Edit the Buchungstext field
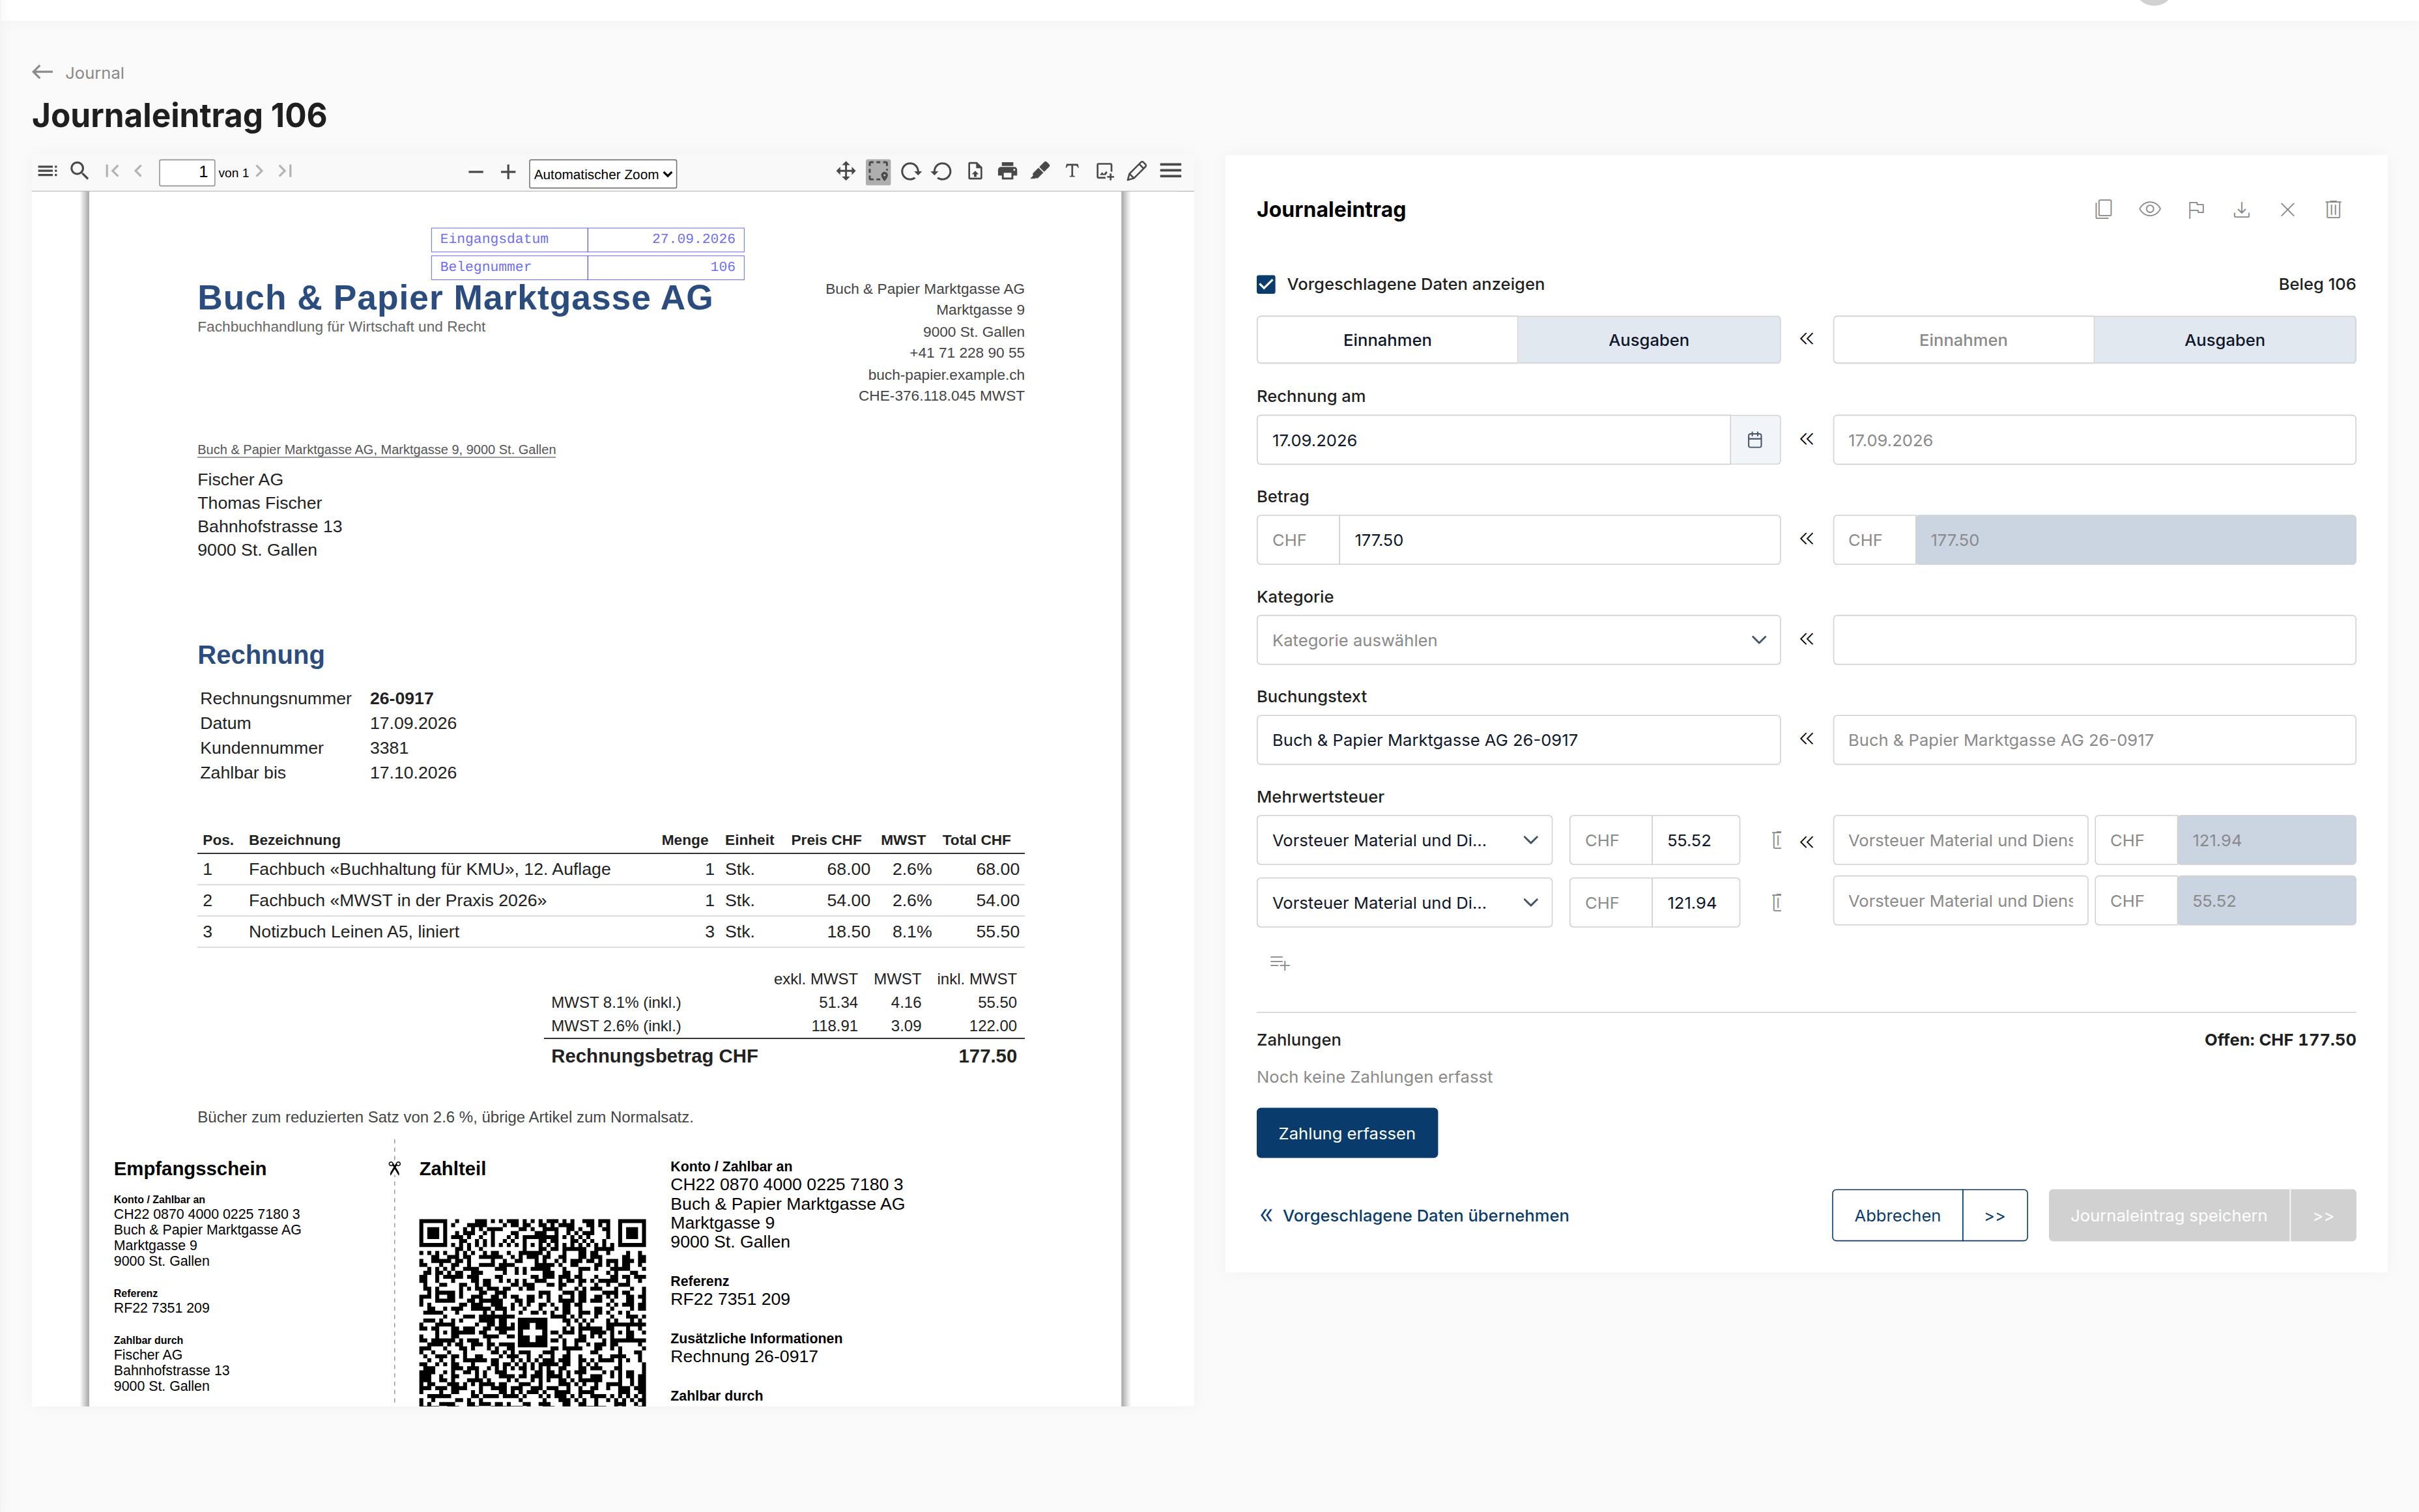This screenshot has width=2419, height=1512. 1518,740
